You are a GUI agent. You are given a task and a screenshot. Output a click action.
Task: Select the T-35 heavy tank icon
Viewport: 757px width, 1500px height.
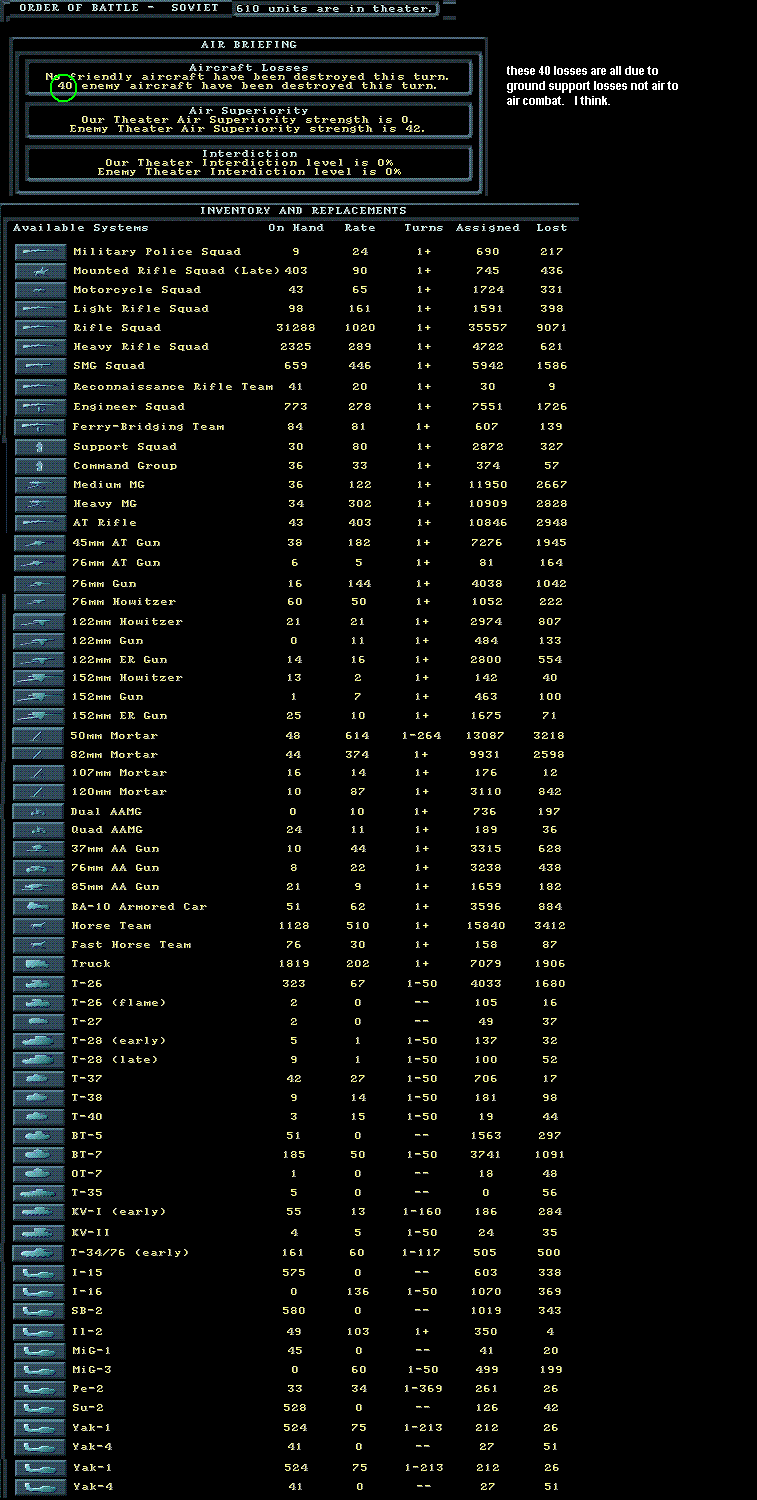tap(41, 1193)
